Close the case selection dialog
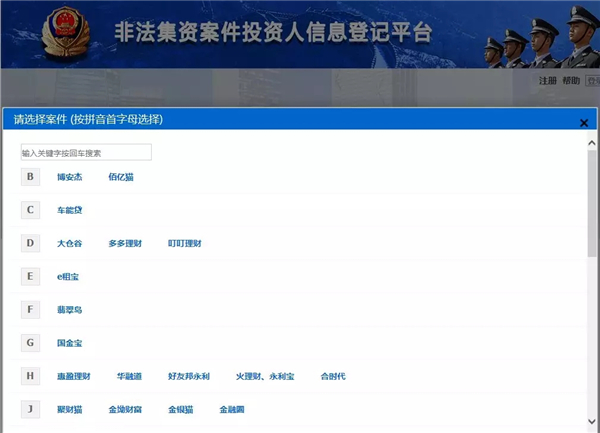The height and width of the screenshot is (433, 600). click(584, 123)
